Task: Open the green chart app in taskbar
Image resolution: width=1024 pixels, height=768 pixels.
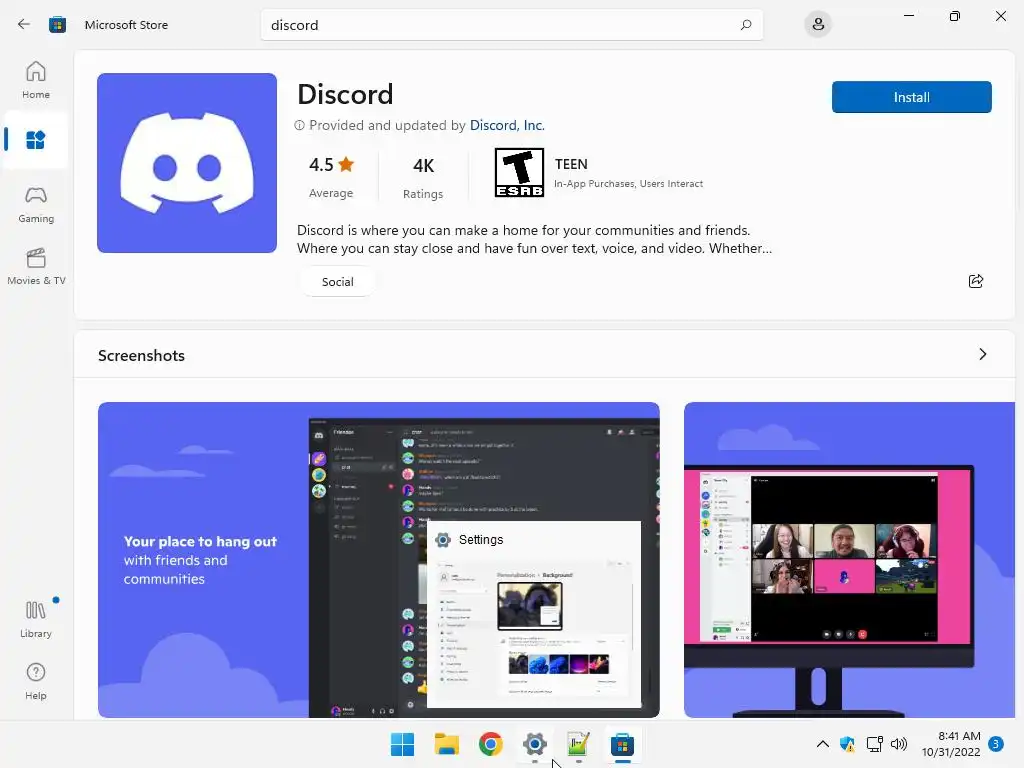Action: point(578,744)
